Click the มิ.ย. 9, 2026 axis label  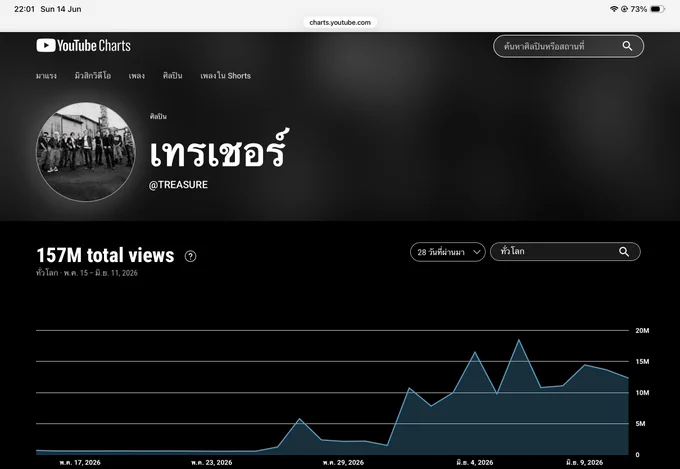tap(585, 462)
